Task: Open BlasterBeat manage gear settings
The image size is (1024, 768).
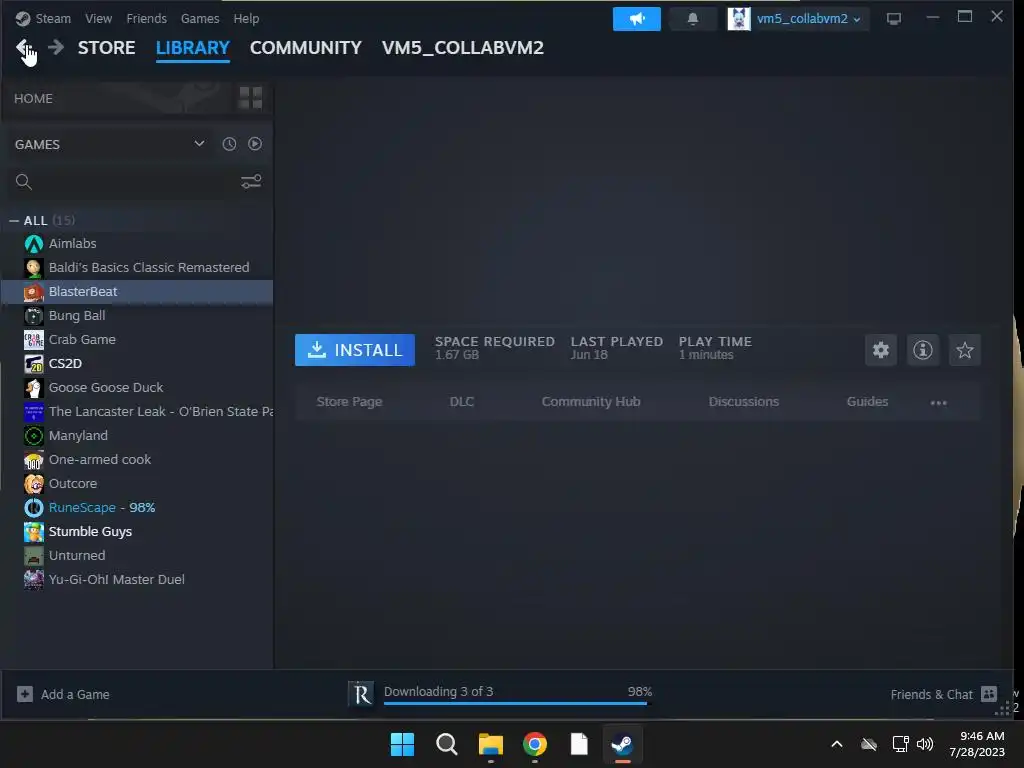Action: tap(881, 350)
